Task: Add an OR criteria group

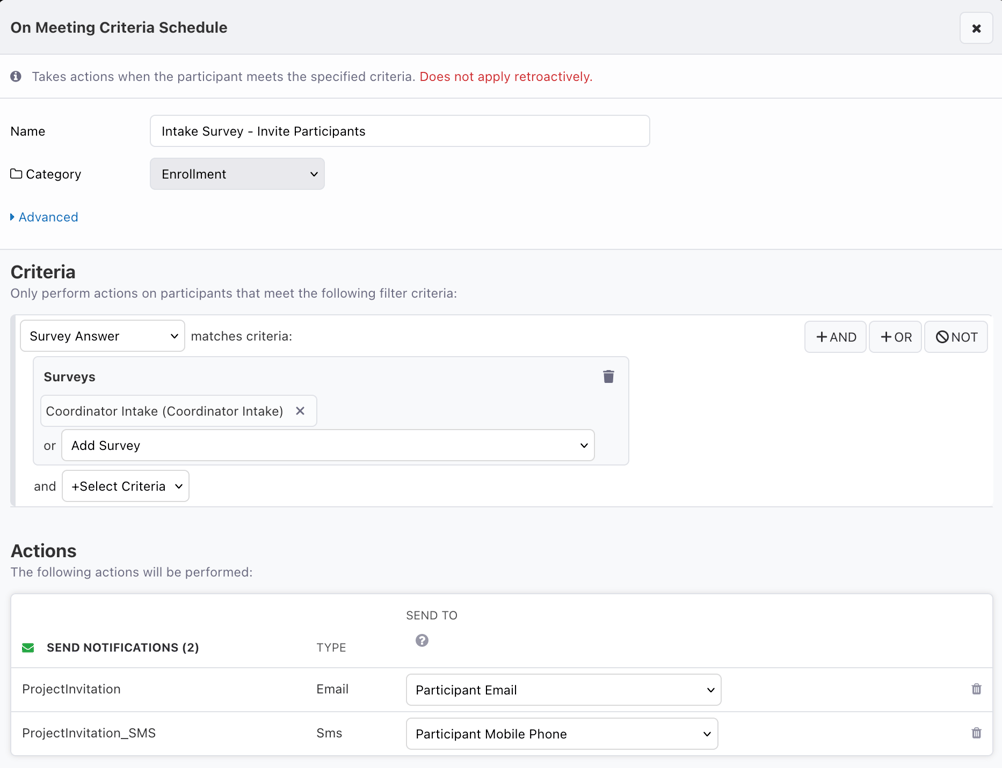Action: tap(895, 337)
